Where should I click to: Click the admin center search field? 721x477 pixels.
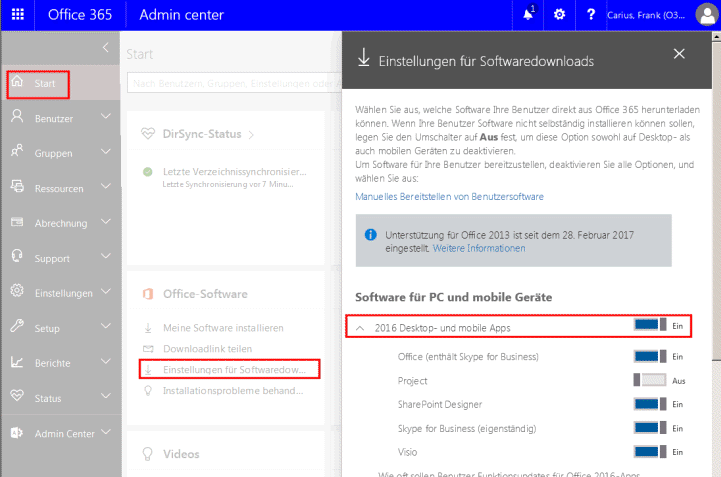pos(234,83)
